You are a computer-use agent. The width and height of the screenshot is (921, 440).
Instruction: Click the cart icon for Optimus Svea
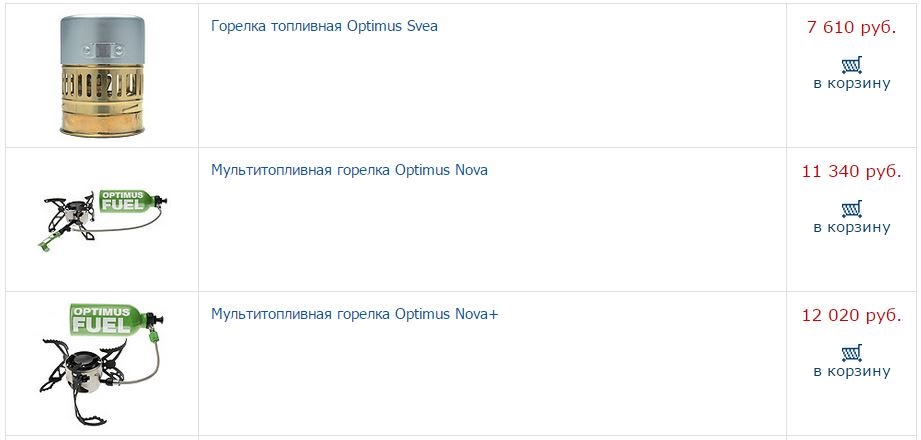click(x=852, y=66)
